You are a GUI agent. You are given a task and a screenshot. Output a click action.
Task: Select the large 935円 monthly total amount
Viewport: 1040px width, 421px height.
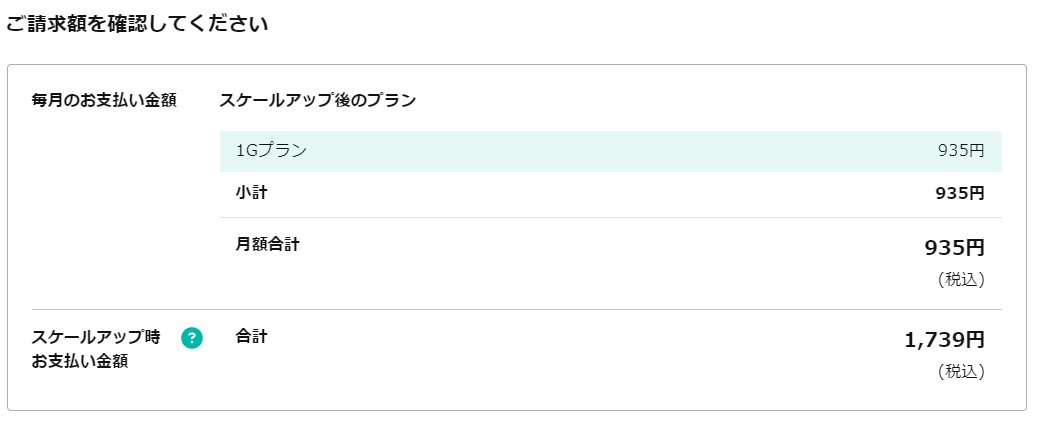point(954,248)
